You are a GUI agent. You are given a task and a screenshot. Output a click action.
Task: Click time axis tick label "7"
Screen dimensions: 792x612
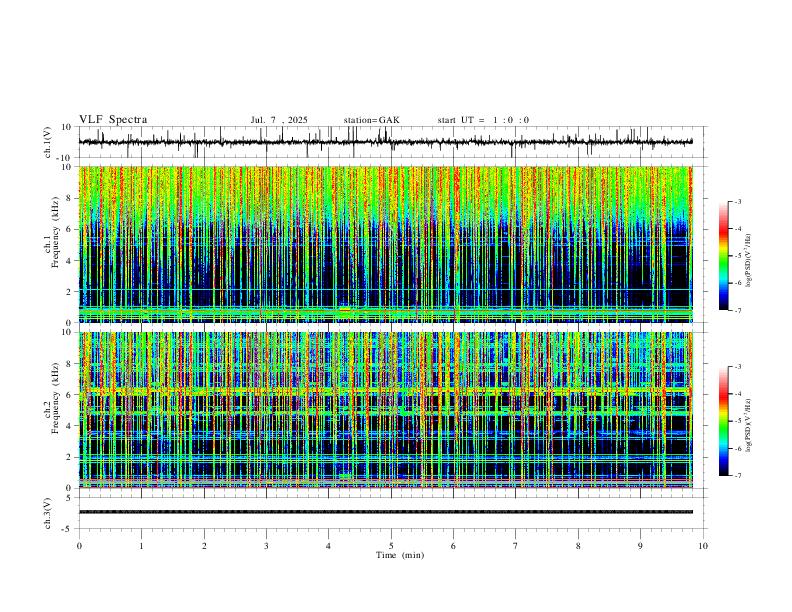point(516,546)
